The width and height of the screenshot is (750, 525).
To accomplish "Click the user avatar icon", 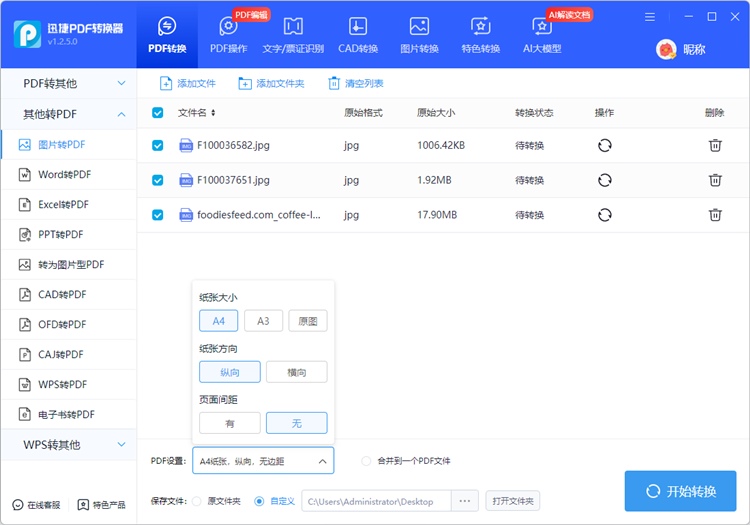I will coord(666,49).
